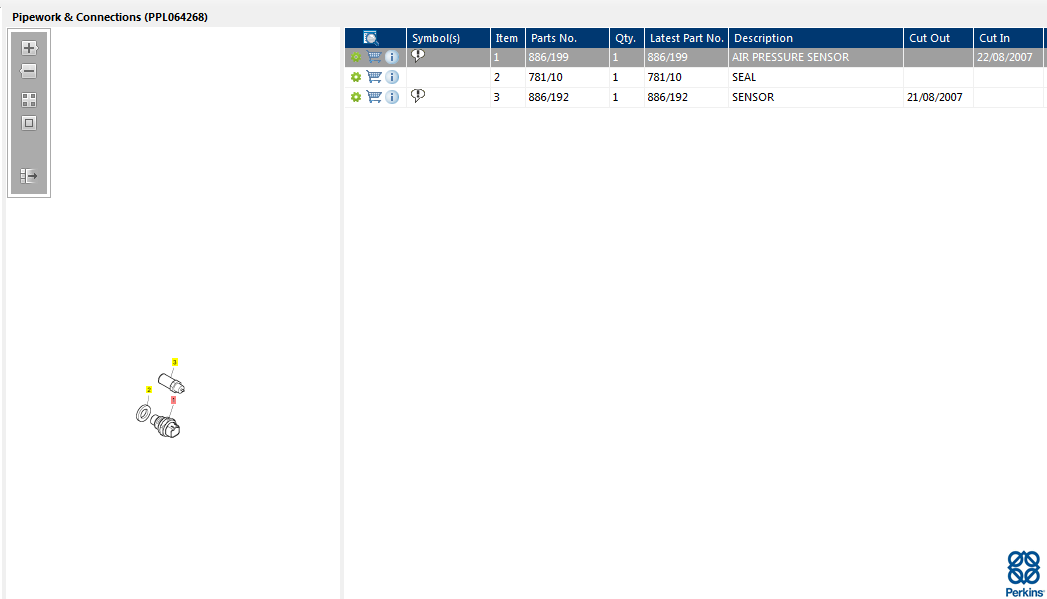Add SEAL 781/10 to shopping cart
1047x599 pixels.
(x=374, y=77)
